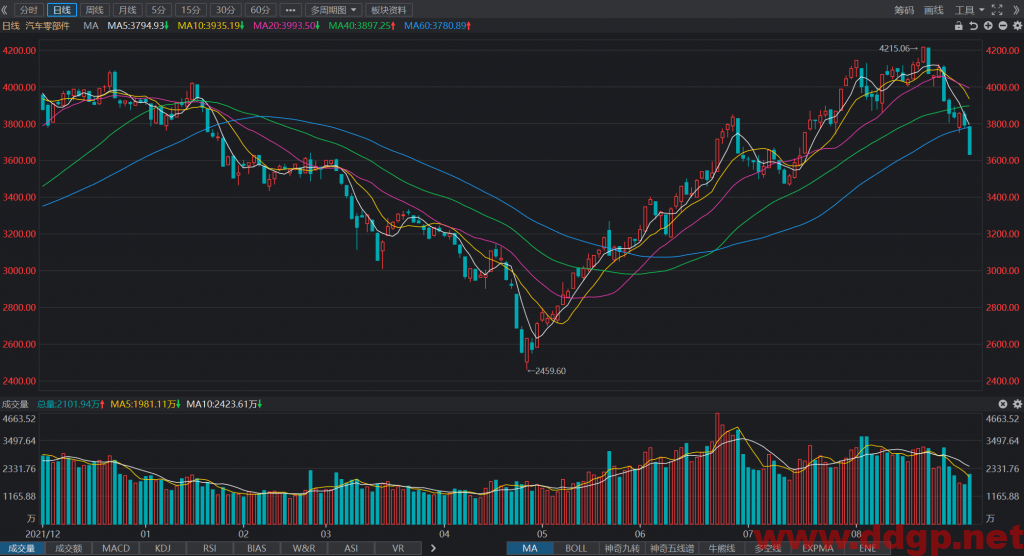Click 汽车零部件 sector name label
Screen dimensions: 1024x556
47,25
